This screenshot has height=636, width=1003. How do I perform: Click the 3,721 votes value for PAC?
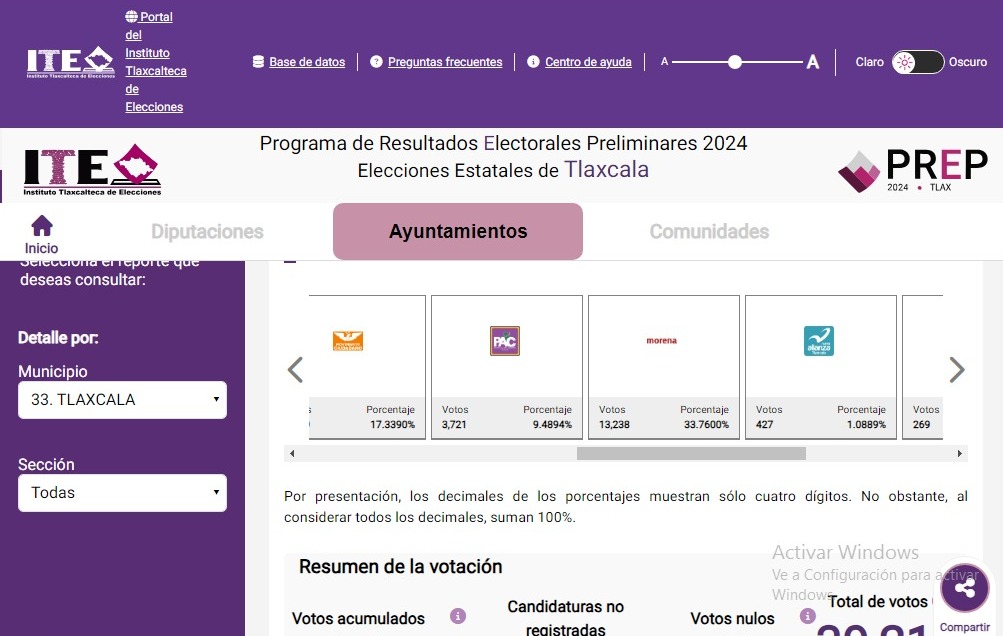click(x=454, y=424)
